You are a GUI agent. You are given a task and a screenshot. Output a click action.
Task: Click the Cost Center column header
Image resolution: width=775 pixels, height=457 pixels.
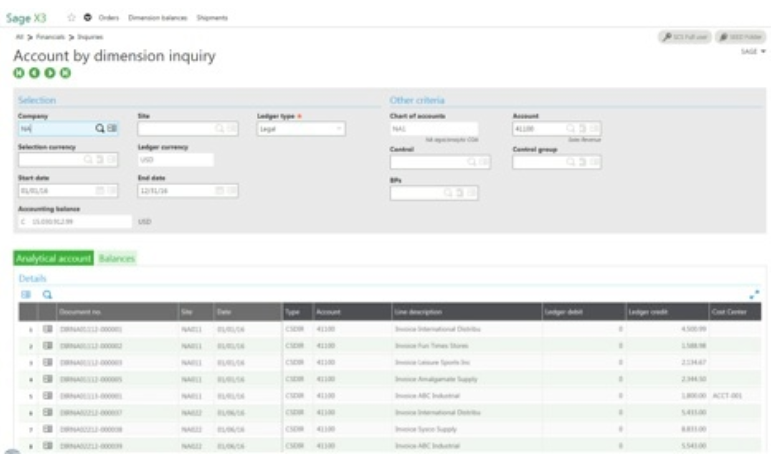point(735,312)
